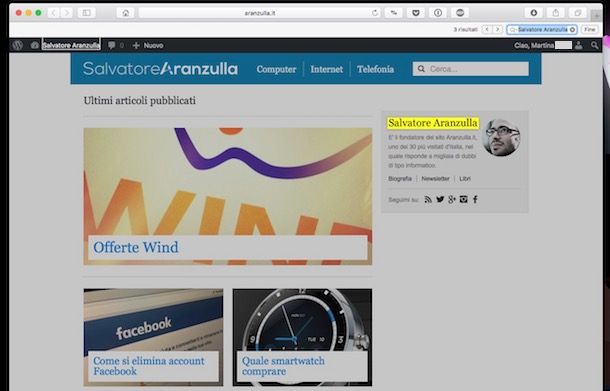Viewport: 610px width, 391px height.
Task: Go back with Safari's back arrow
Action: pos(54,13)
